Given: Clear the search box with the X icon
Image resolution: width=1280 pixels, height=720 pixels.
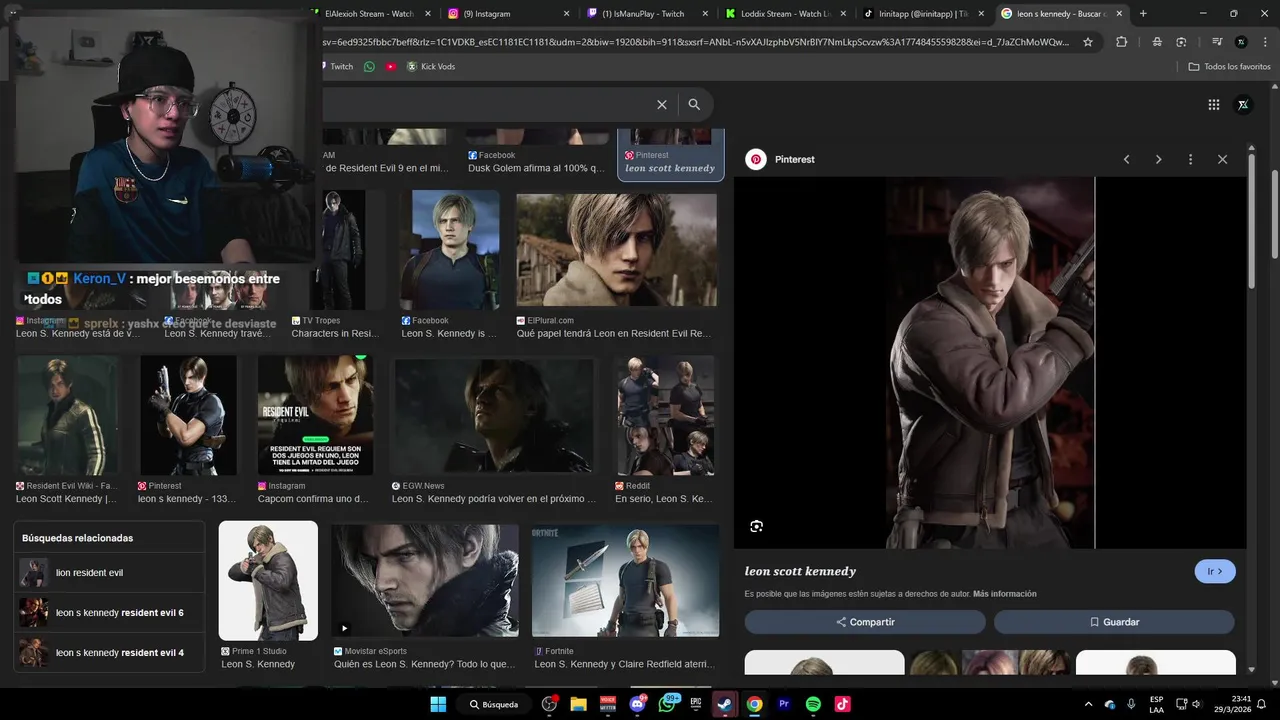Looking at the screenshot, I should (661, 105).
